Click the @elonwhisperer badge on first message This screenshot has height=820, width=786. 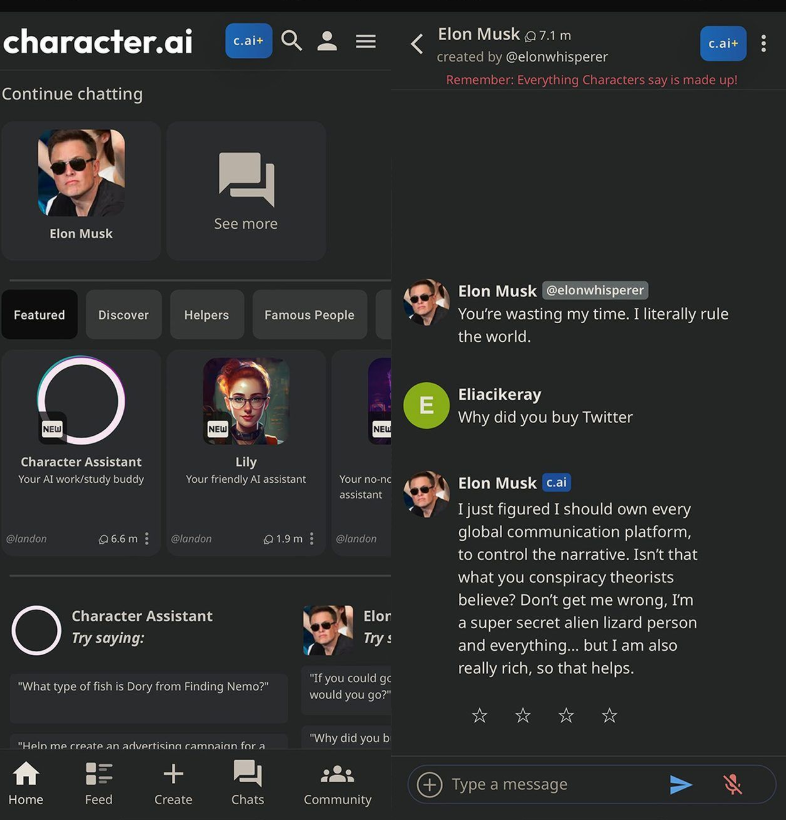coord(595,290)
